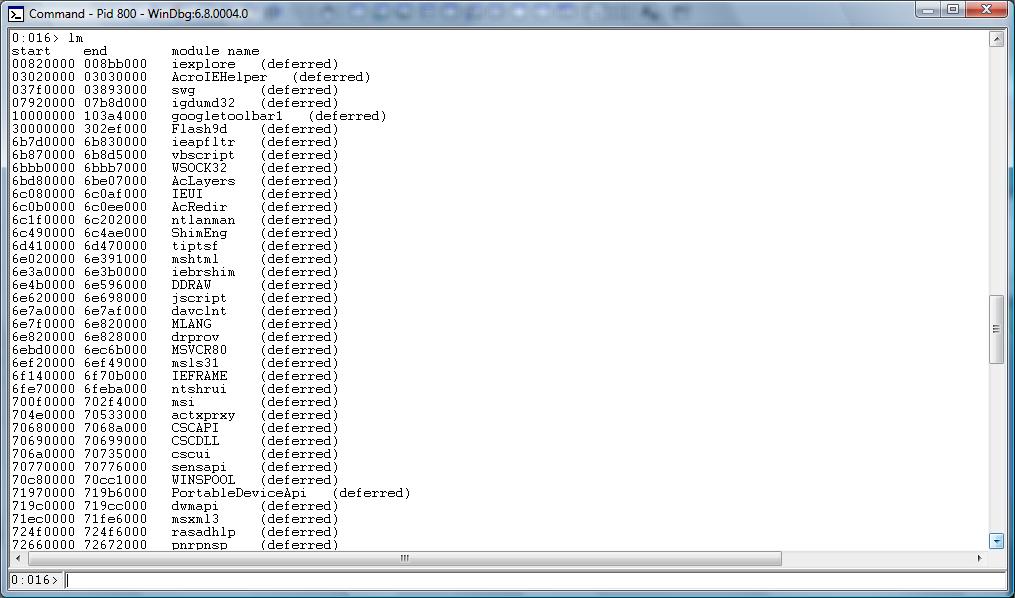Click the CSCAPI module name
The image size is (1015, 598).
tap(195, 428)
